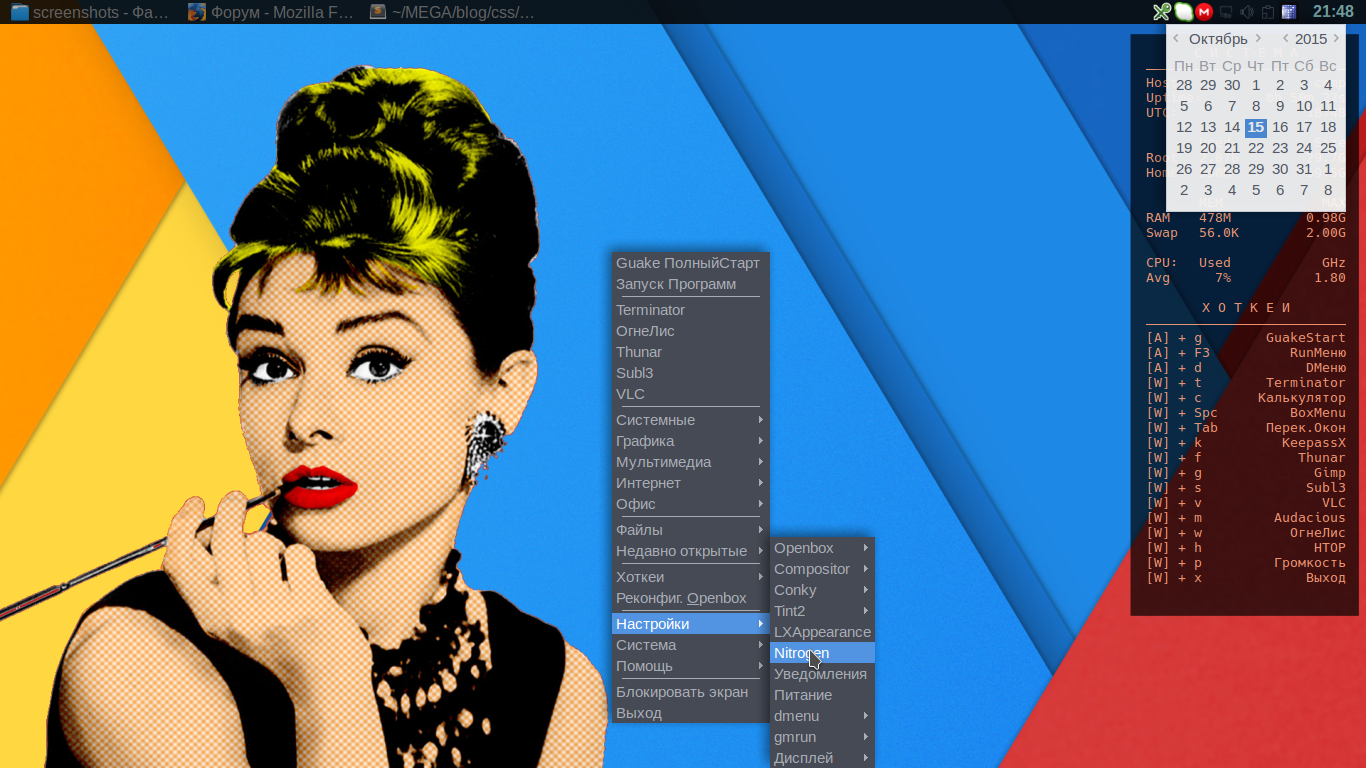Choose Guake ПолныйСтарт menu entry

coord(690,263)
